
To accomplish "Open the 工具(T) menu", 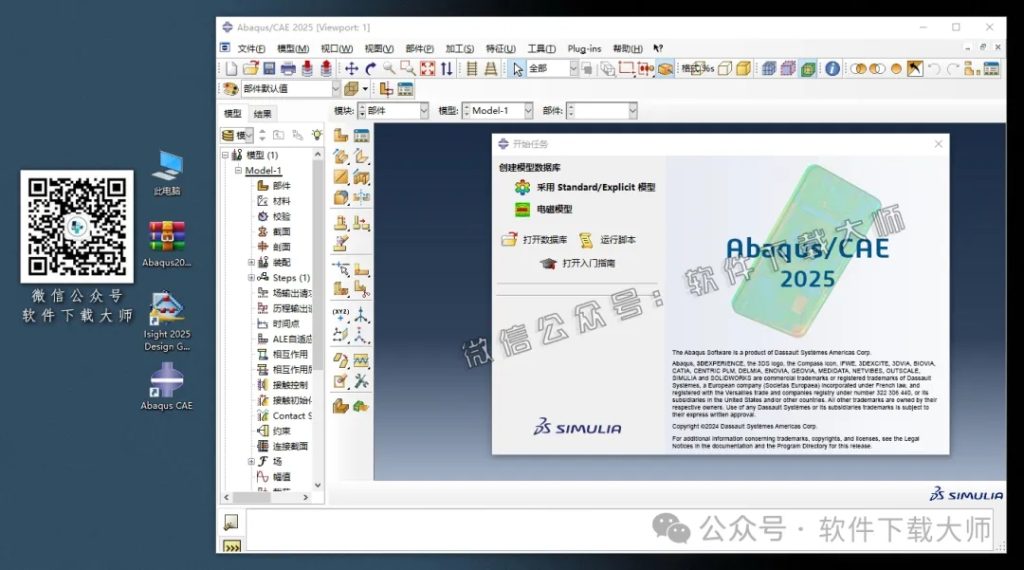I will (x=541, y=48).
